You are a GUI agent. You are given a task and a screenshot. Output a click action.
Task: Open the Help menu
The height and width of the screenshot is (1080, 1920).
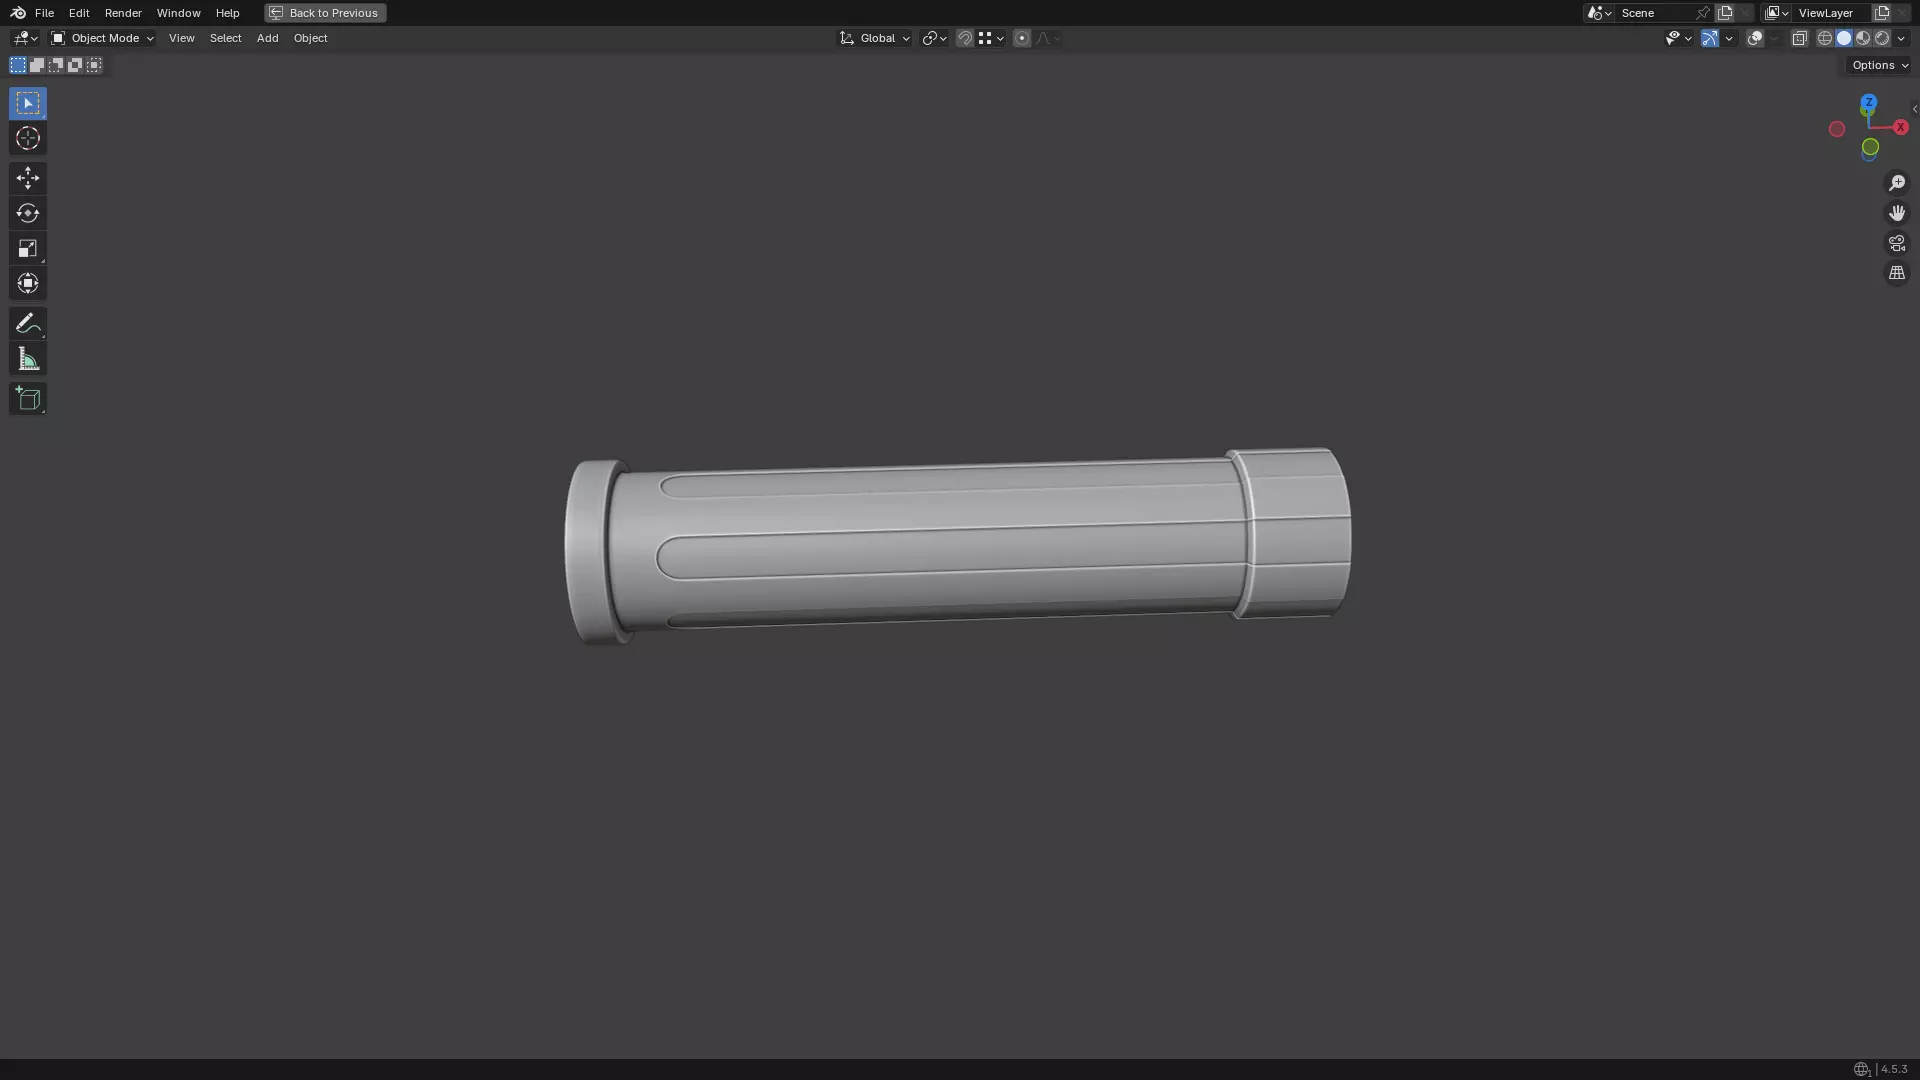coord(227,13)
